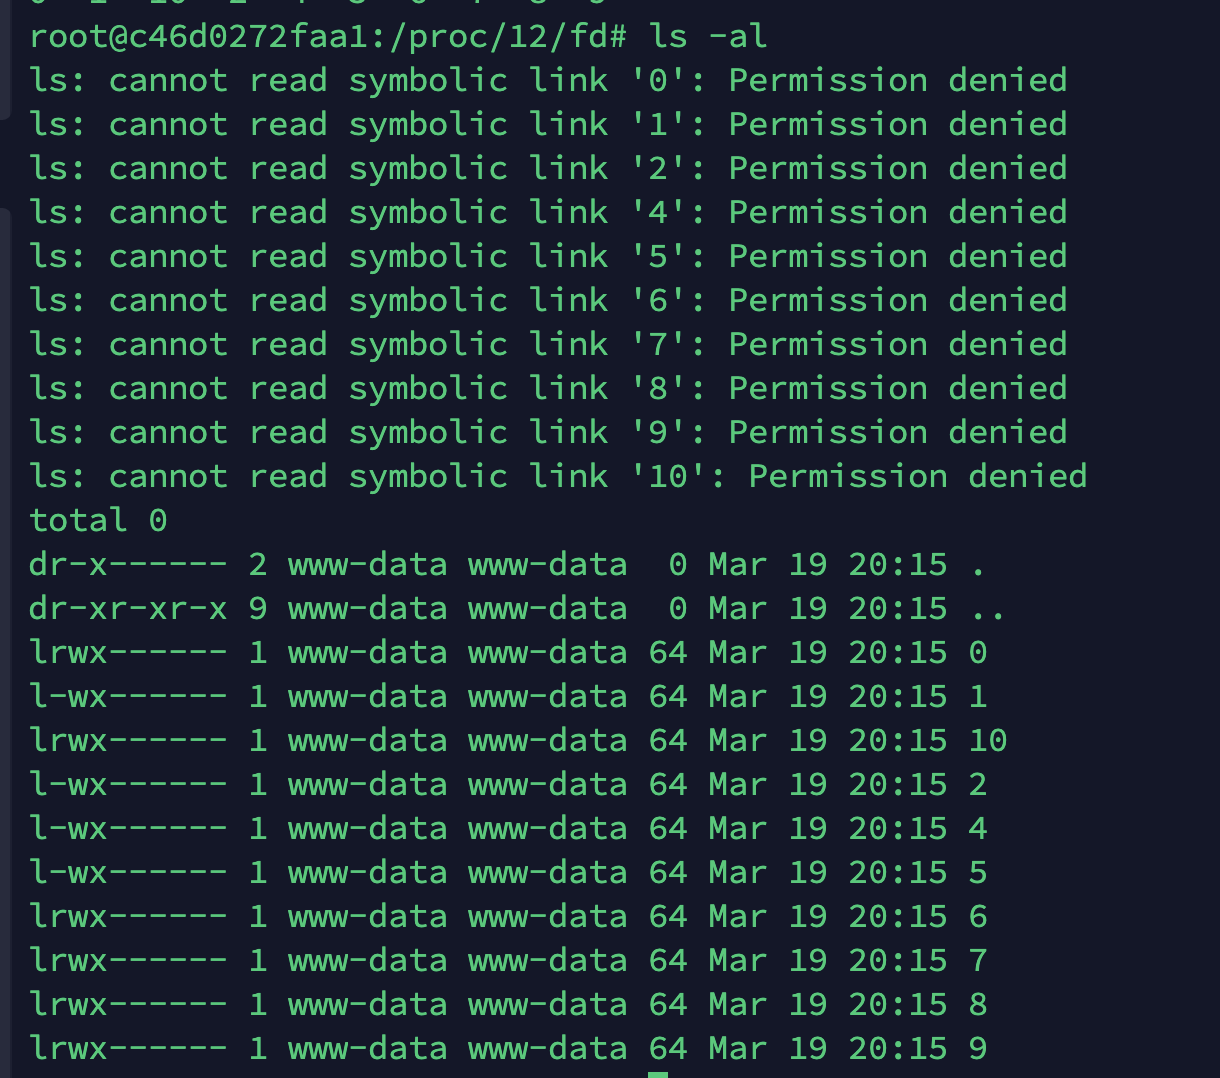Click the 'dr-x------' permissions string
This screenshot has width=1220, height=1078.
pos(128,565)
